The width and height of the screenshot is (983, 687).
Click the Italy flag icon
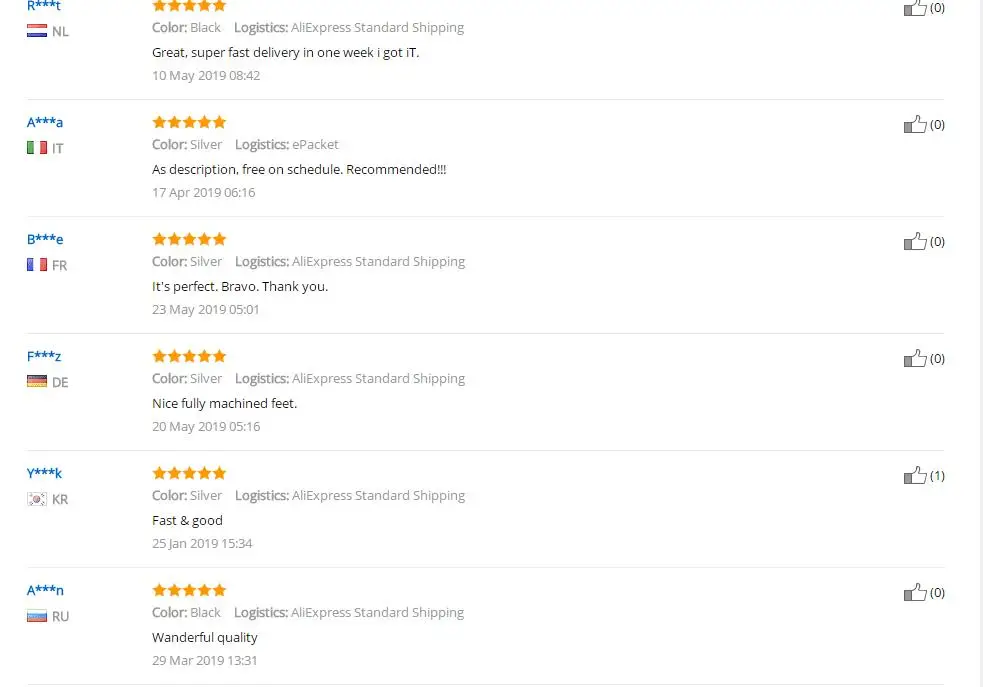pyautogui.click(x=37, y=148)
